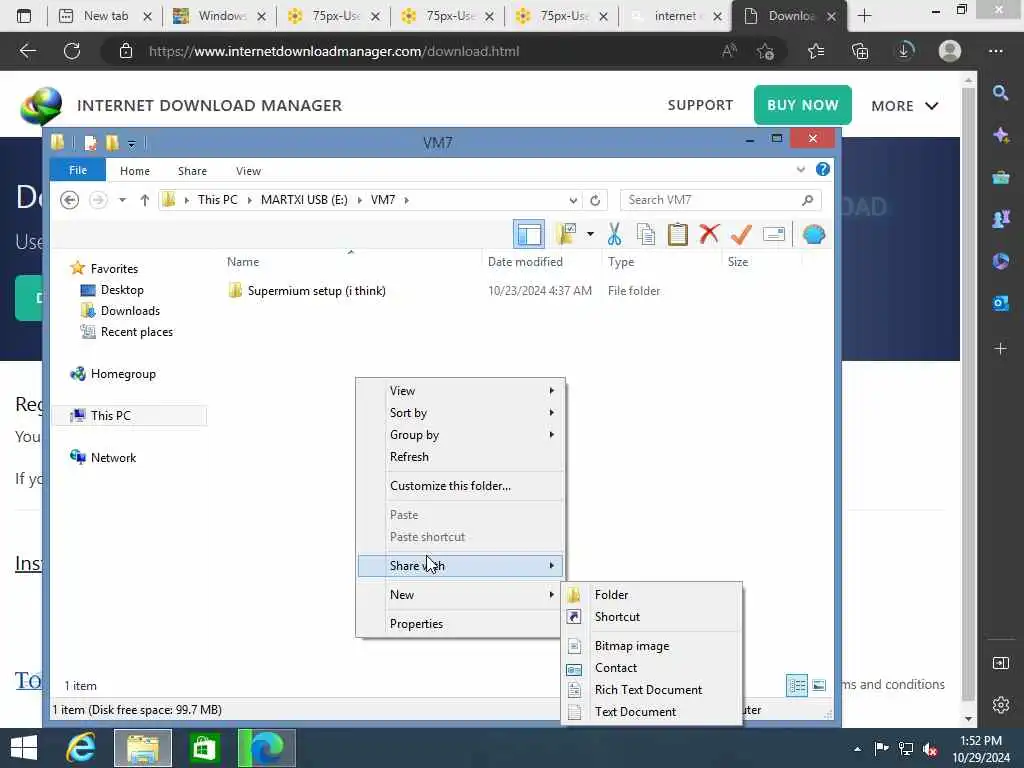Switch to Details view icon in status bar
This screenshot has width=1024, height=768.
pos(797,685)
